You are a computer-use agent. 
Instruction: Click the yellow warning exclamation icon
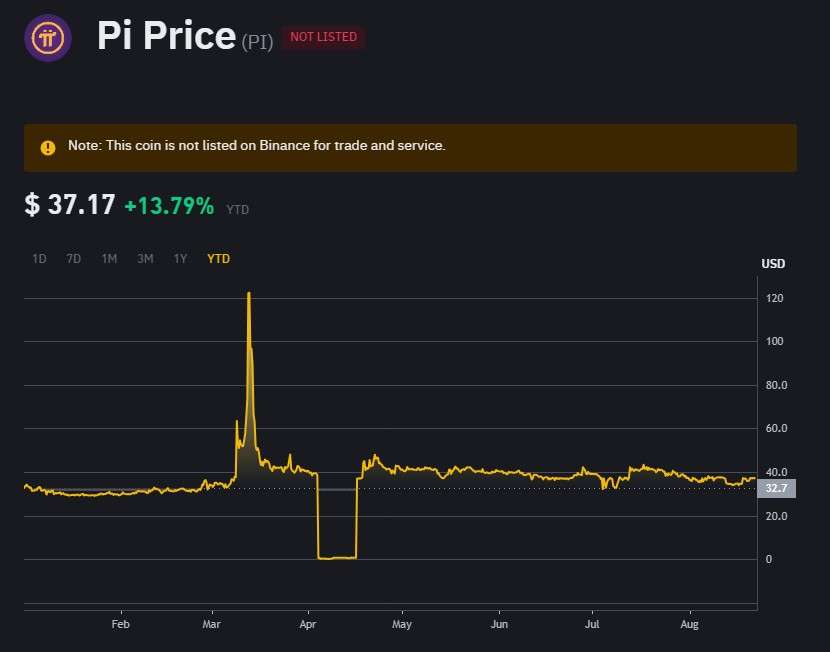coord(46,147)
